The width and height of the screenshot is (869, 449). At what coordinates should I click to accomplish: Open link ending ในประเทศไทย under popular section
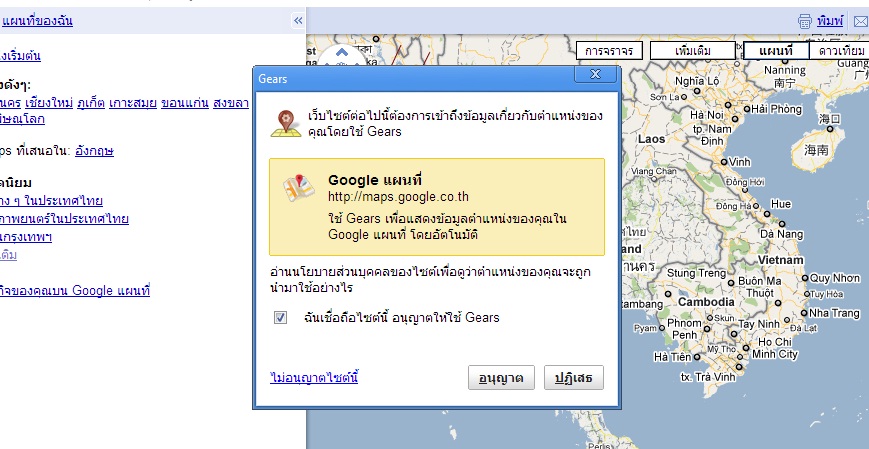point(52,201)
